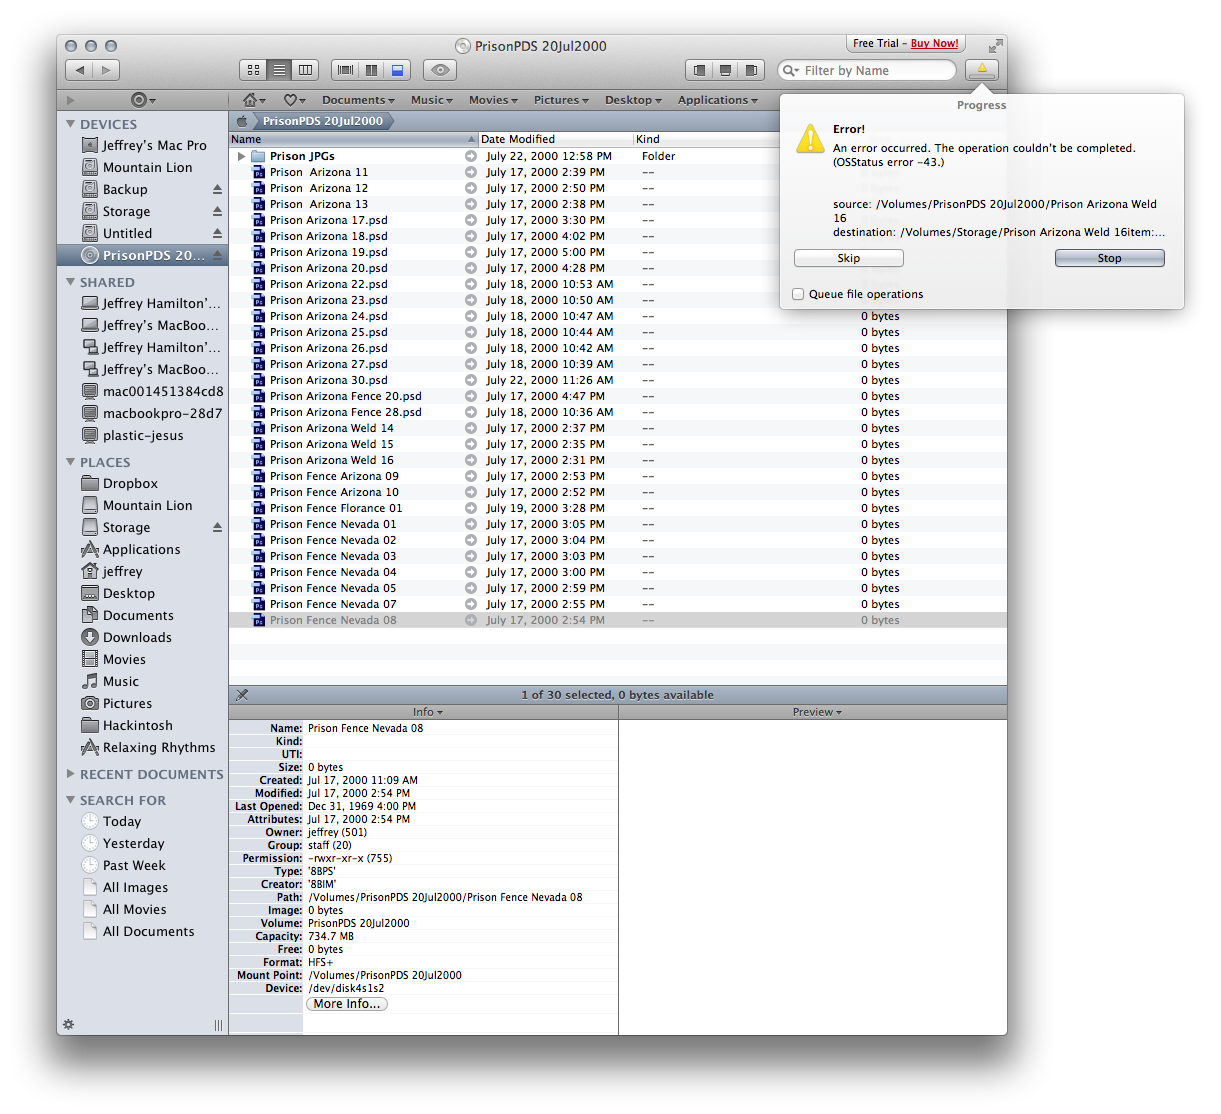Click the Skip button in error dialog
The image size is (1221, 1114).
[x=848, y=258]
